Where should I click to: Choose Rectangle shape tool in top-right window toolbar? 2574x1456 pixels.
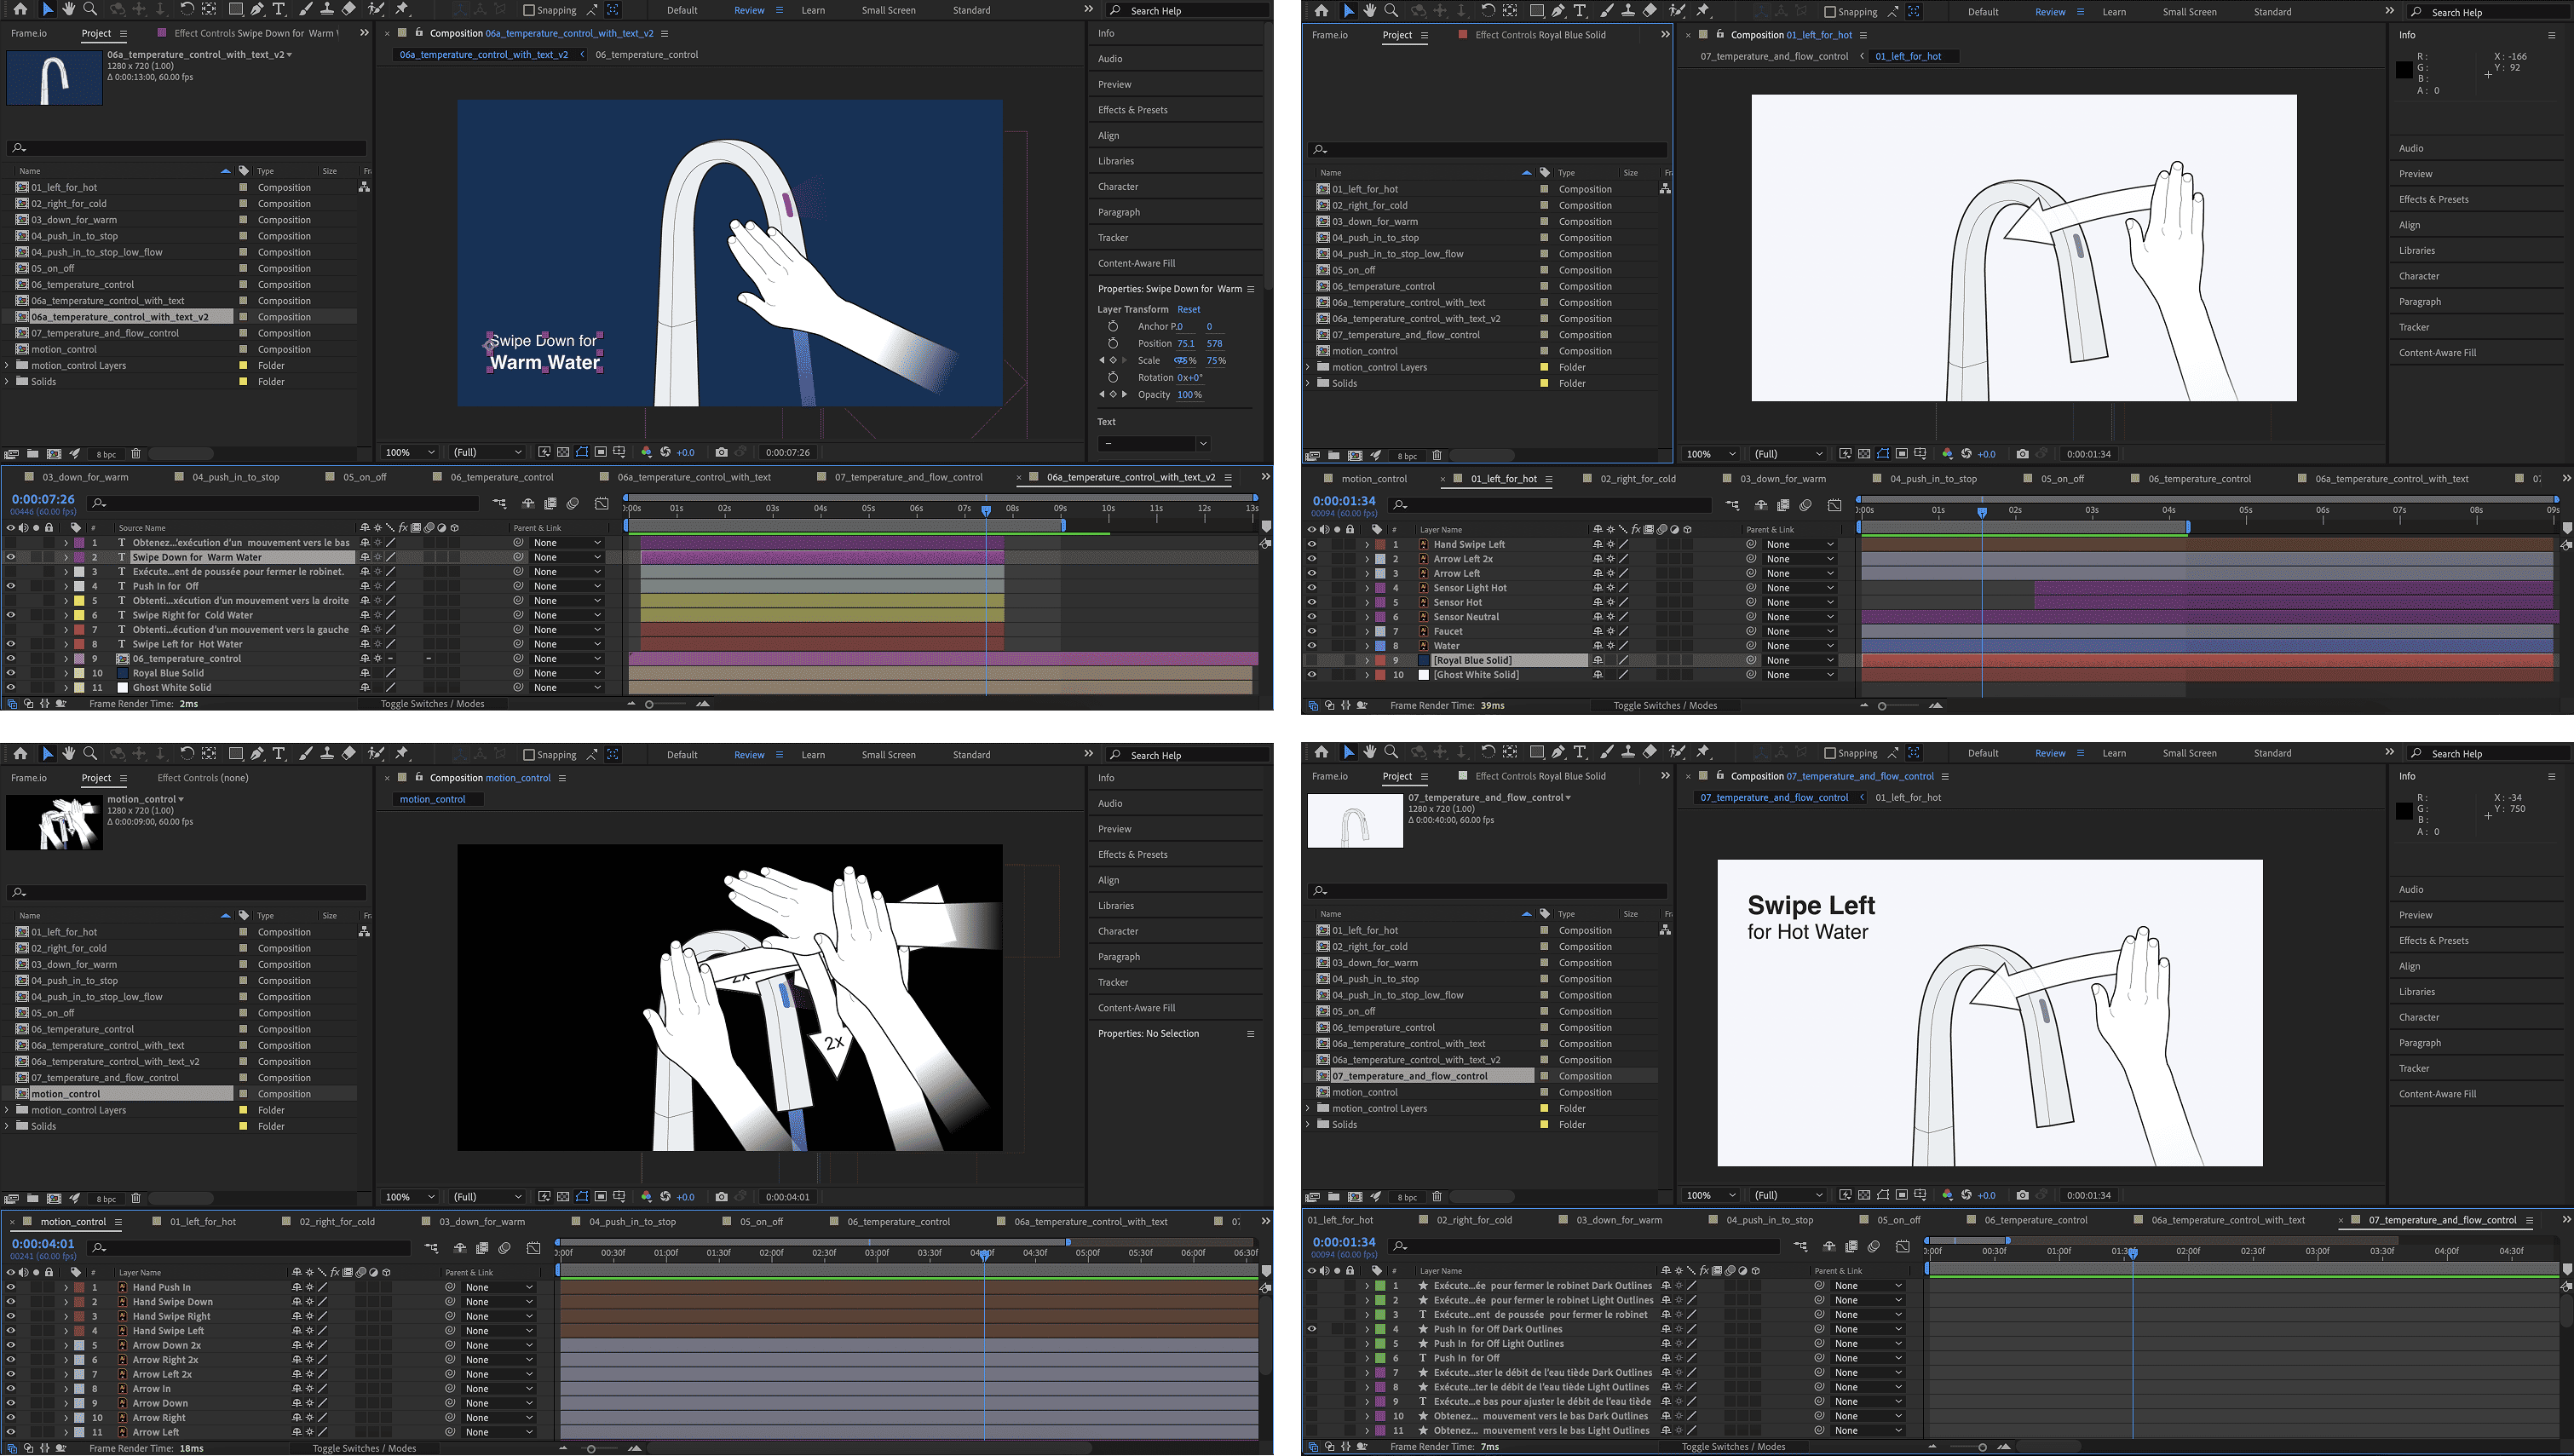[1537, 11]
